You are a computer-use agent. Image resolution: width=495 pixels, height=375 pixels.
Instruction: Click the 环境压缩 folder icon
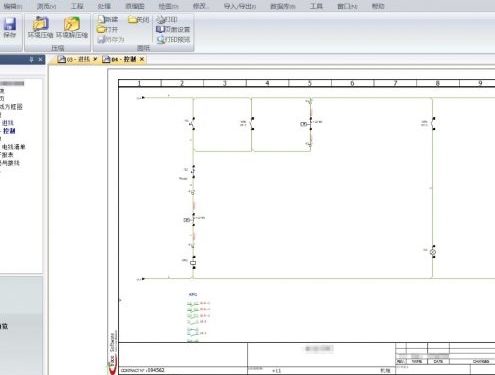pyautogui.click(x=41, y=24)
